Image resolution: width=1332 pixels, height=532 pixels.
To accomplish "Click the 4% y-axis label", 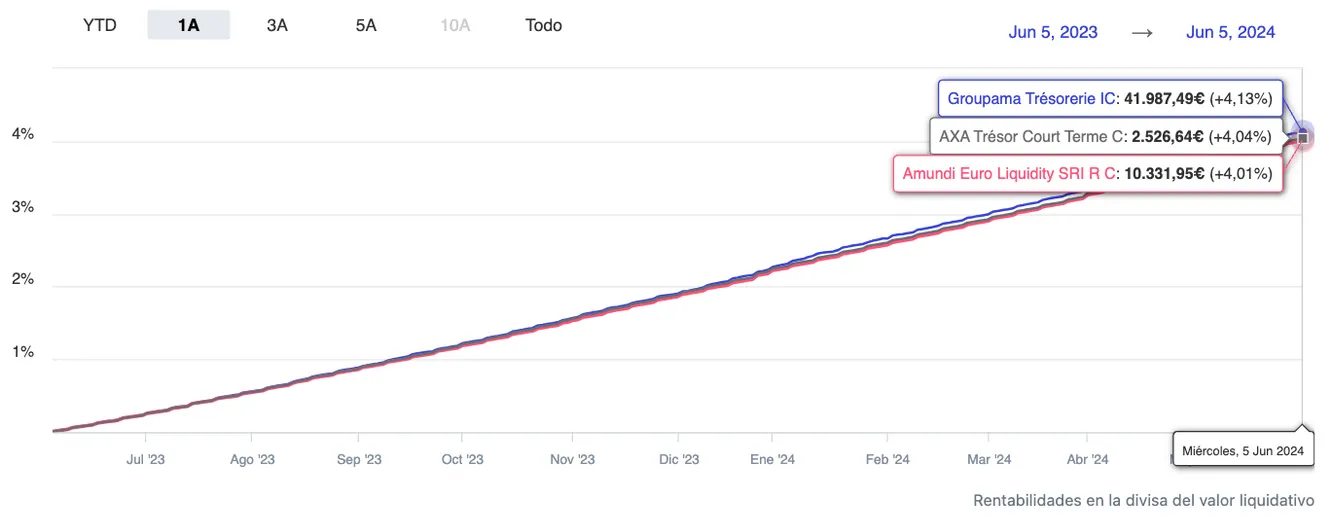I will pyautogui.click(x=23, y=134).
